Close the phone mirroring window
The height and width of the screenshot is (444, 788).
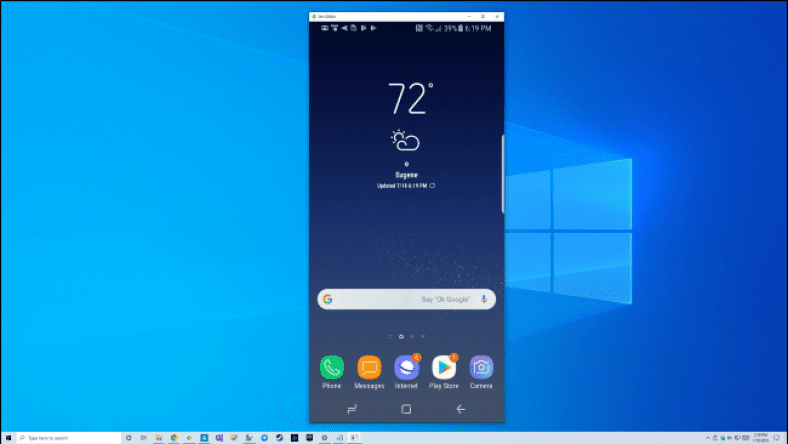click(497, 17)
